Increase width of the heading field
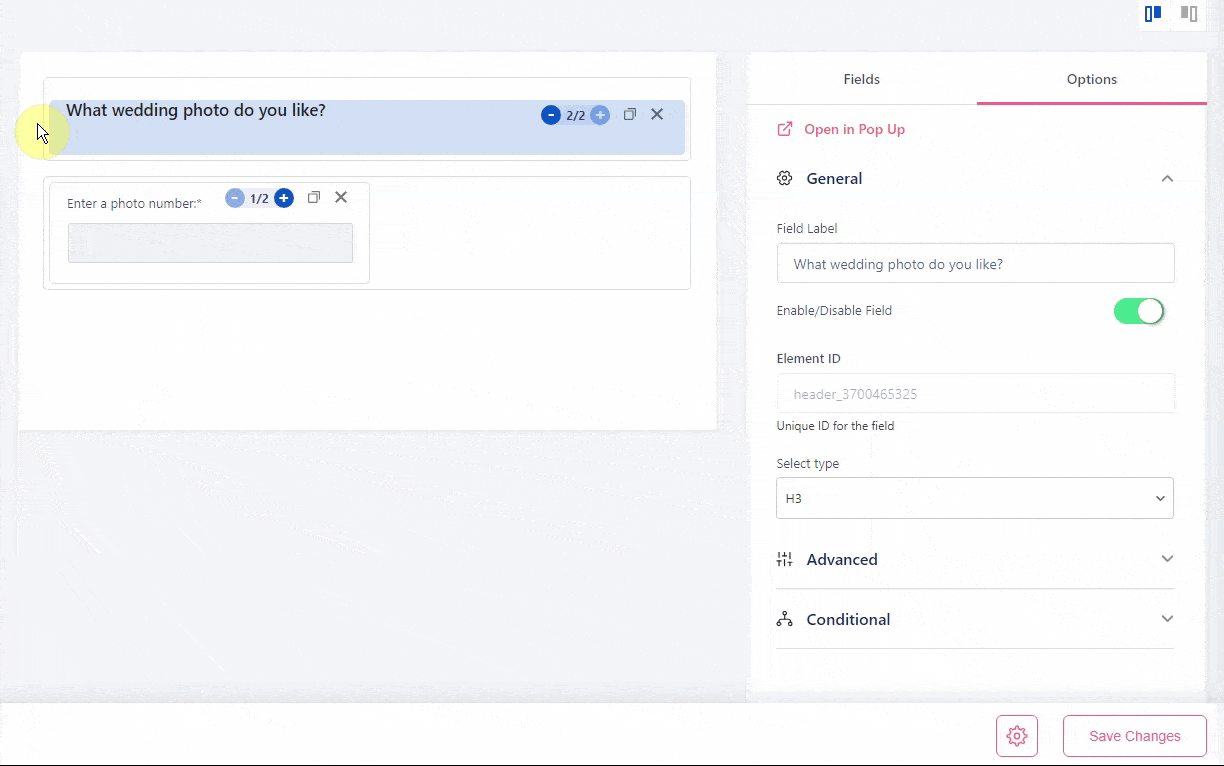 tap(600, 115)
